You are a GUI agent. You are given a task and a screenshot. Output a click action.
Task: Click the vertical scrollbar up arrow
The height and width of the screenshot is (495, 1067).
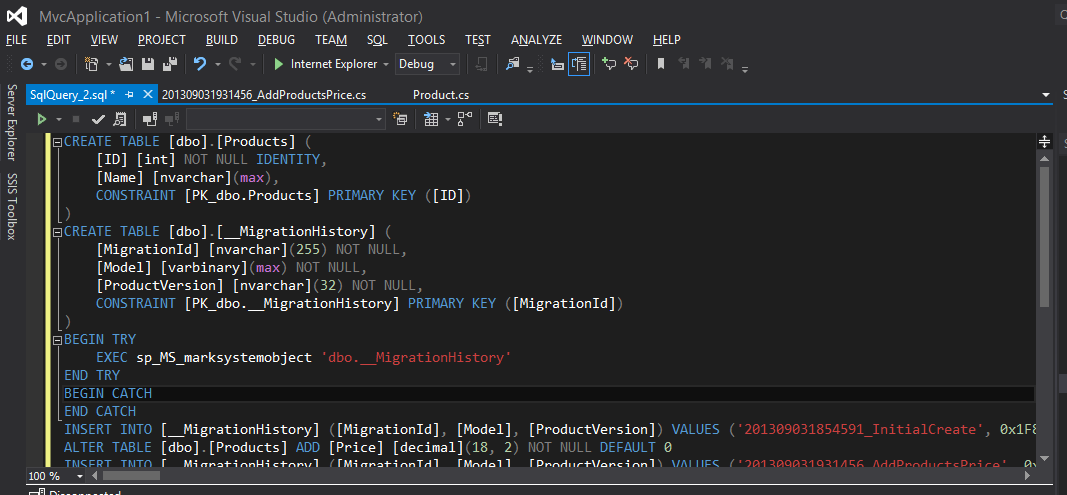pyautogui.click(x=1045, y=159)
